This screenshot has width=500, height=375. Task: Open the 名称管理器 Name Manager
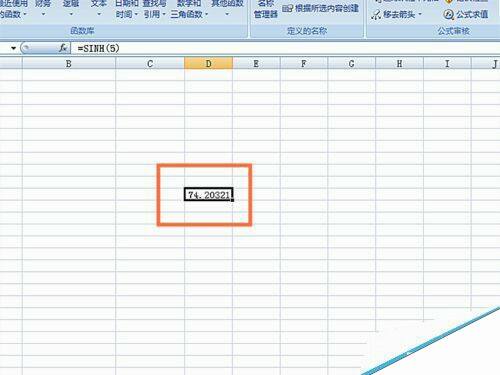click(266, 9)
